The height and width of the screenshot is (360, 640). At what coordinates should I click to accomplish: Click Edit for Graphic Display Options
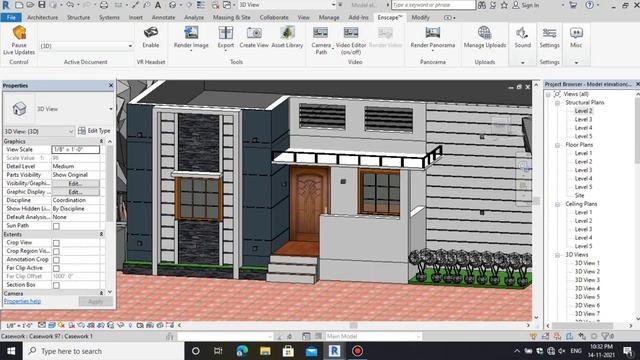[x=75, y=192]
